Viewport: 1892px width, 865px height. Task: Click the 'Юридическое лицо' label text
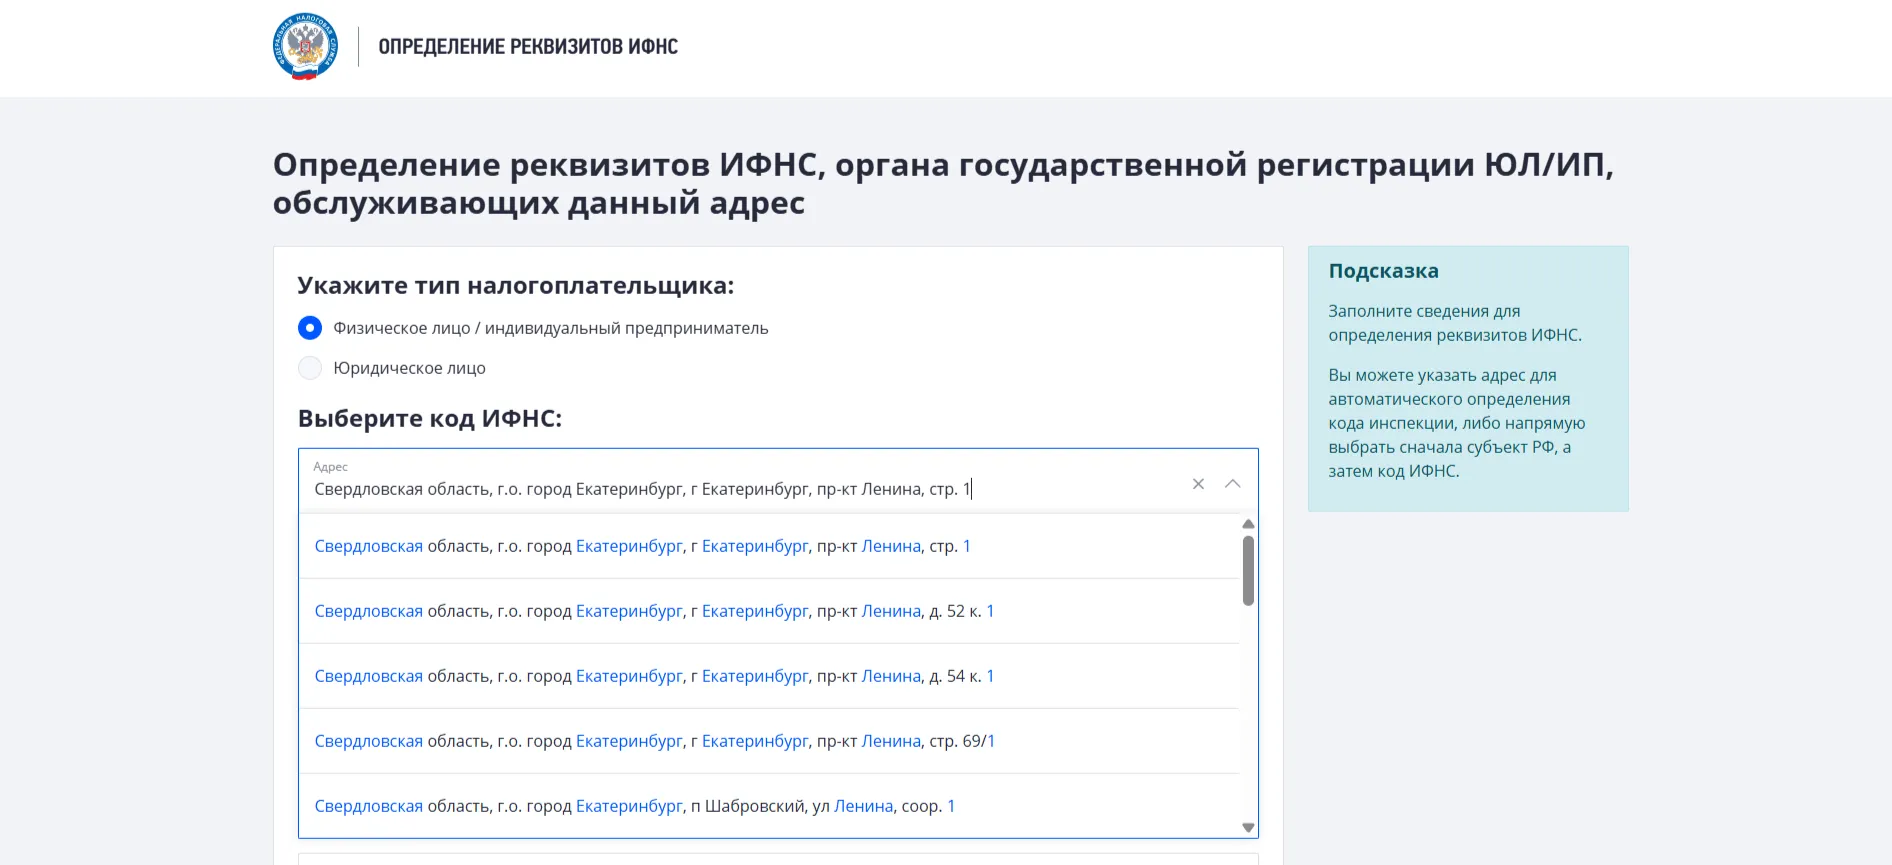tap(409, 368)
